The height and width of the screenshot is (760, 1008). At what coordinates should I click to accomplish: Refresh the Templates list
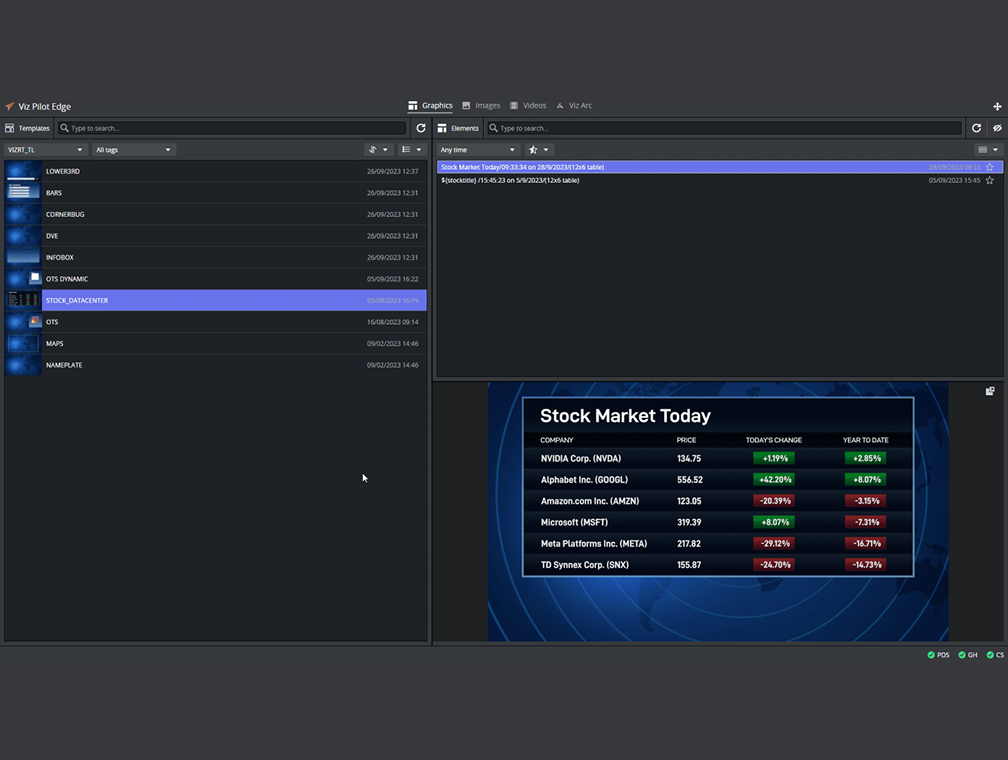(421, 128)
